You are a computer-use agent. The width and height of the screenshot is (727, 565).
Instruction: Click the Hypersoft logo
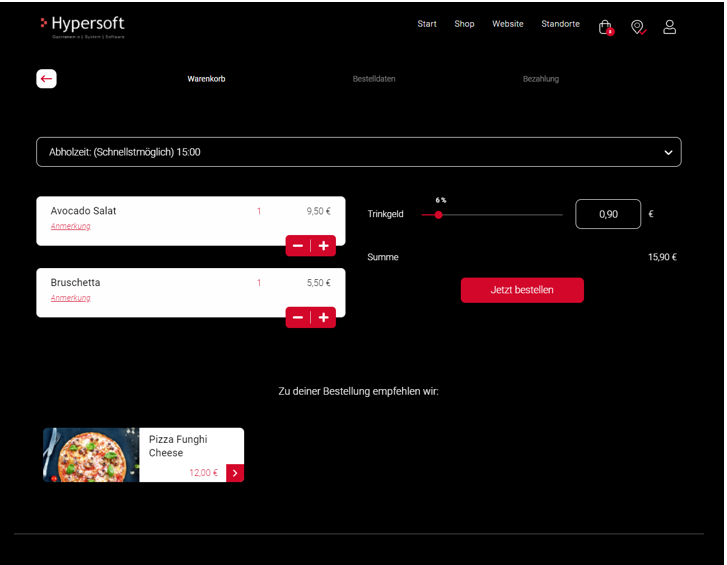pos(83,26)
